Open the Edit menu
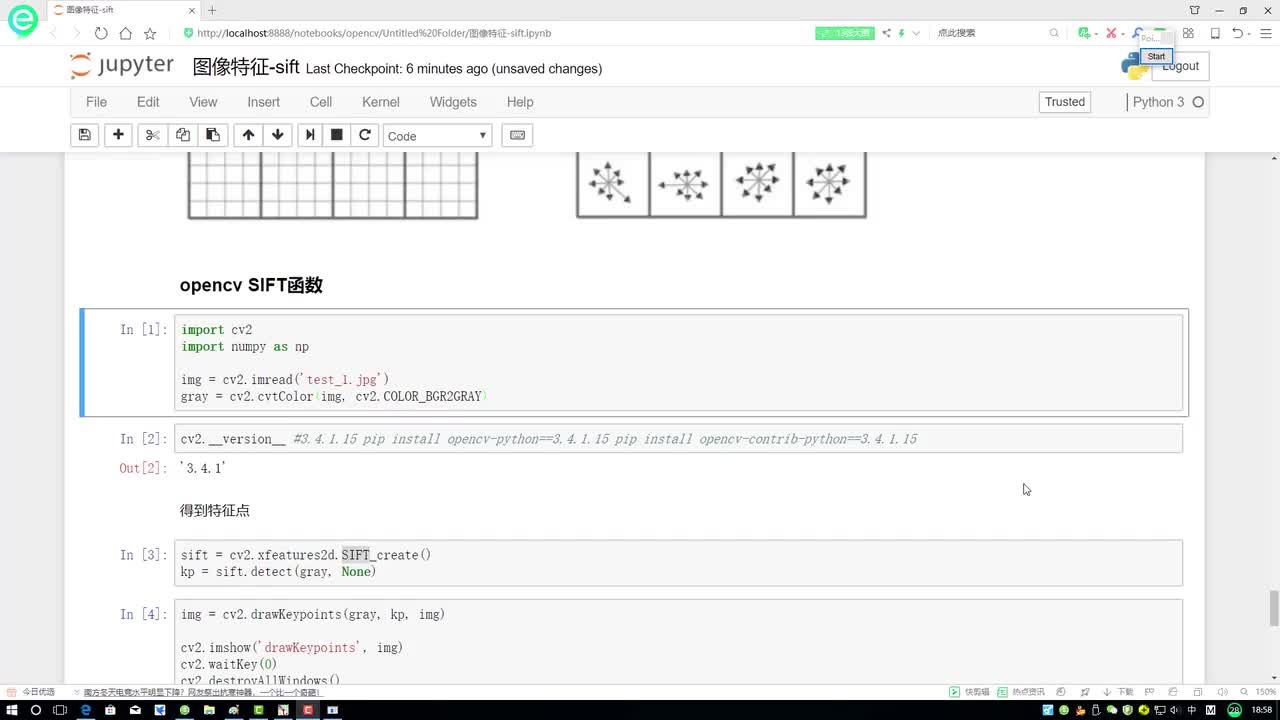Image resolution: width=1280 pixels, height=720 pixels. (x=148, y=102)
